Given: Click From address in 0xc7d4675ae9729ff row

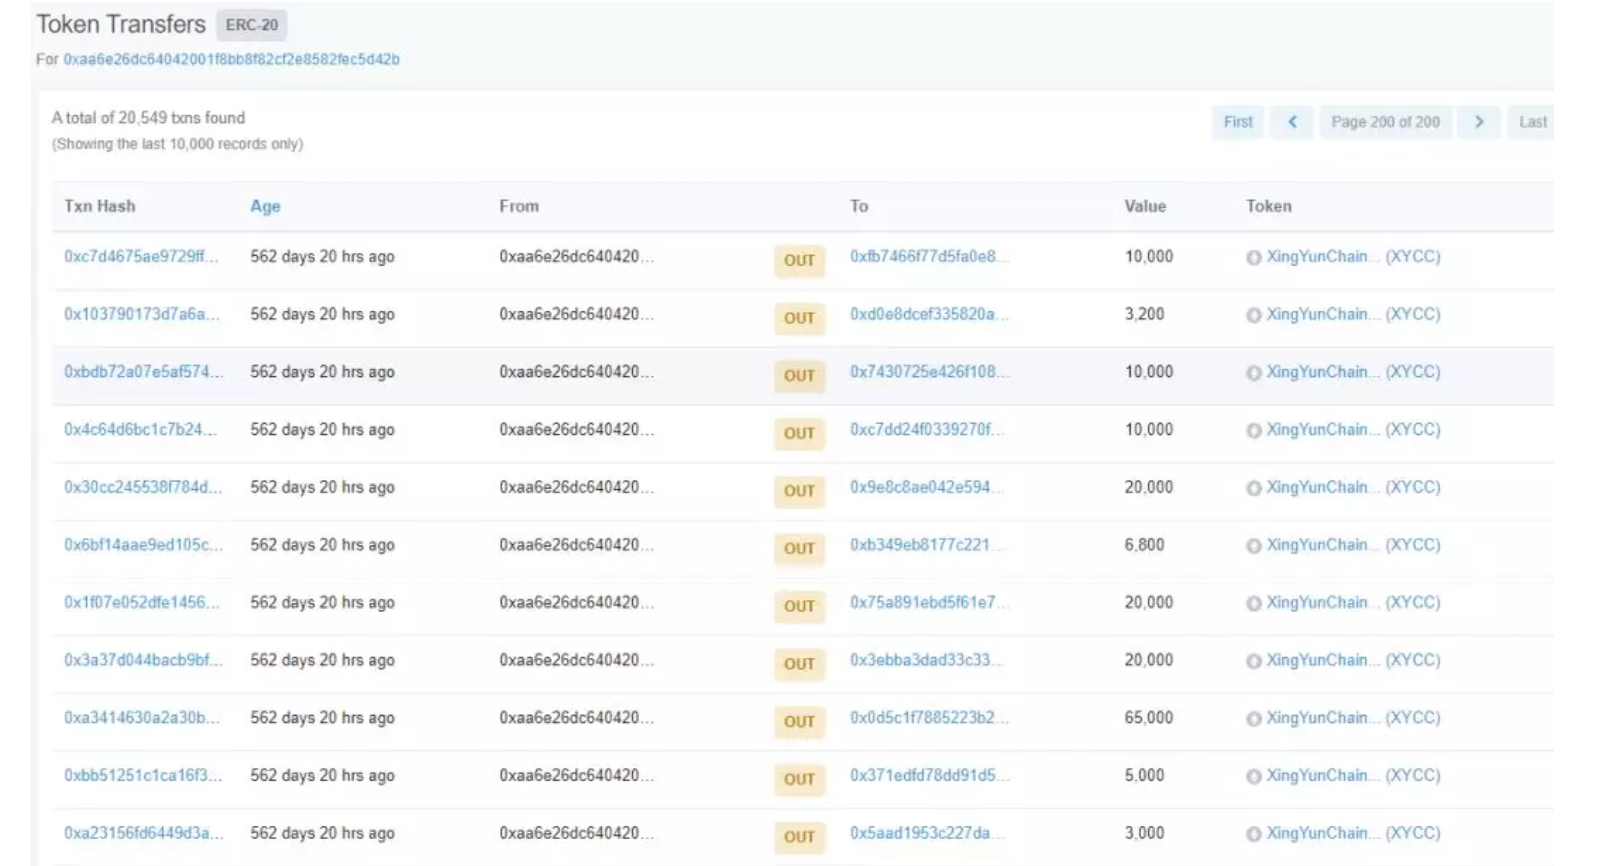Looking at the screenshot, I should click(576, 256).
